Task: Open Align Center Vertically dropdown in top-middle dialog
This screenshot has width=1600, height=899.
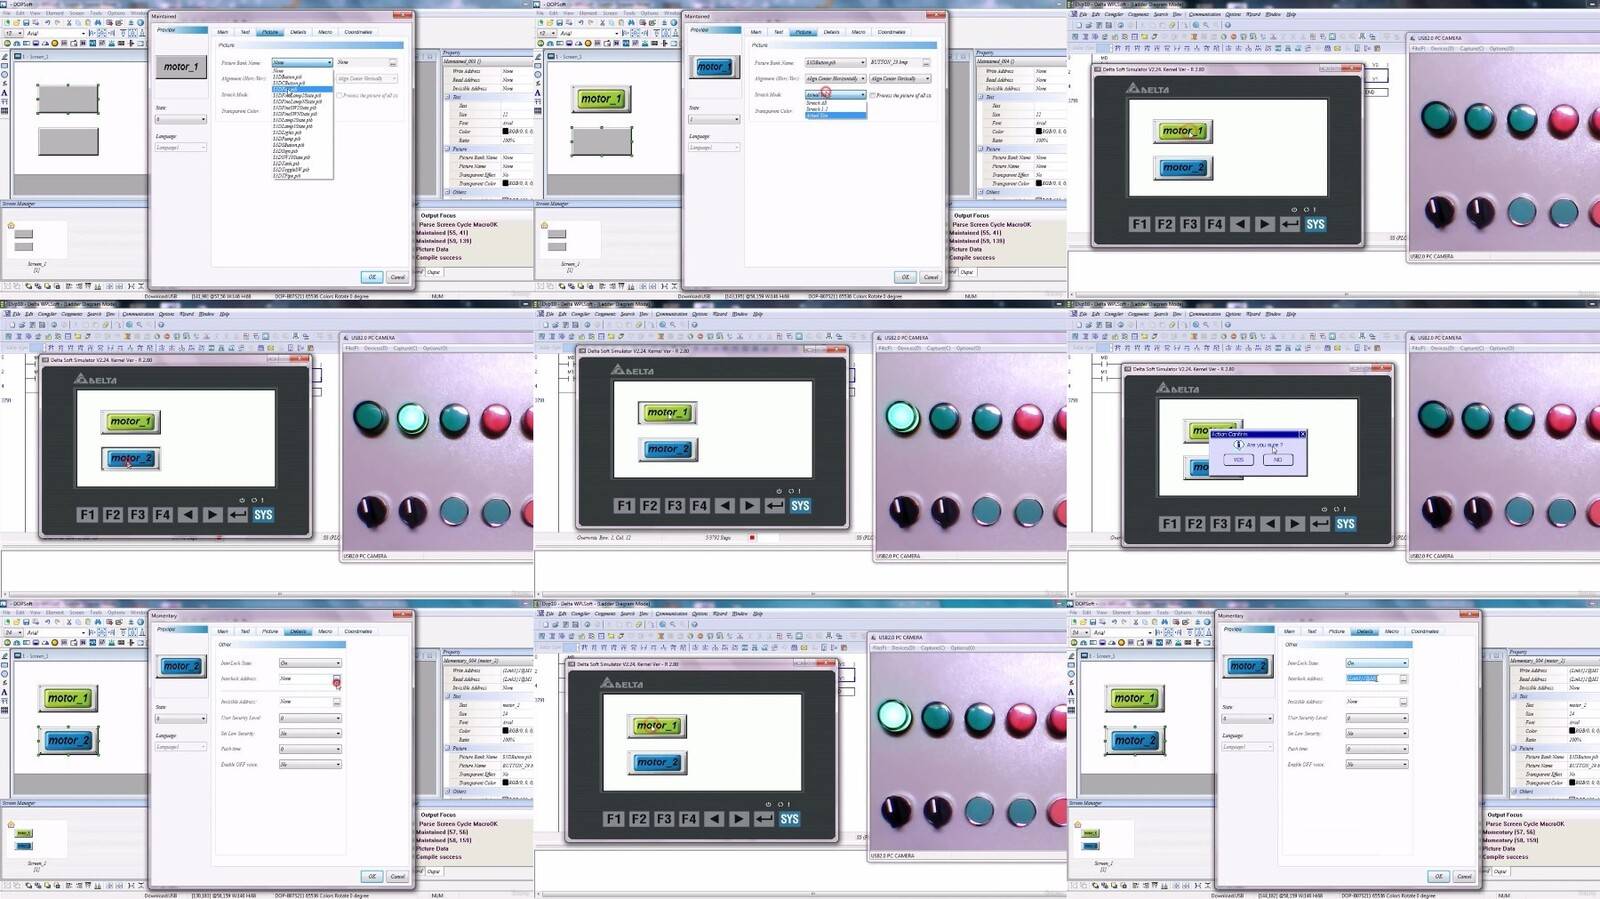Action: point(900,78)
